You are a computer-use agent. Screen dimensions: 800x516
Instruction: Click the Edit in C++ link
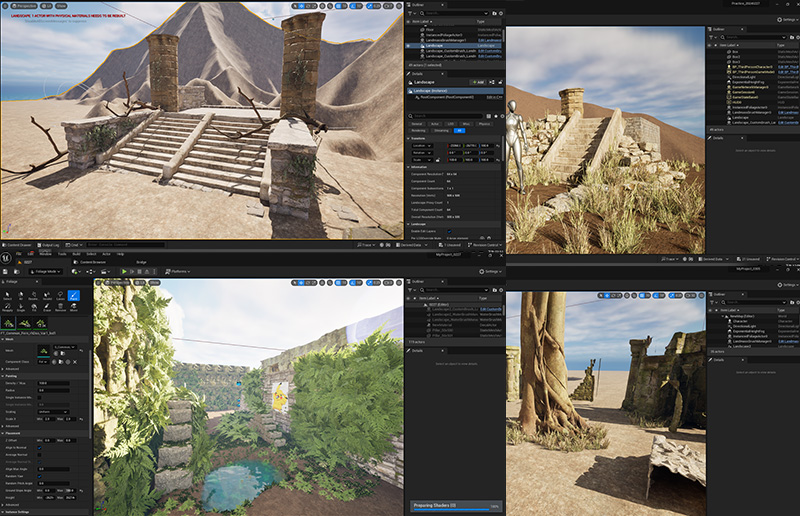tap(494, 97)
